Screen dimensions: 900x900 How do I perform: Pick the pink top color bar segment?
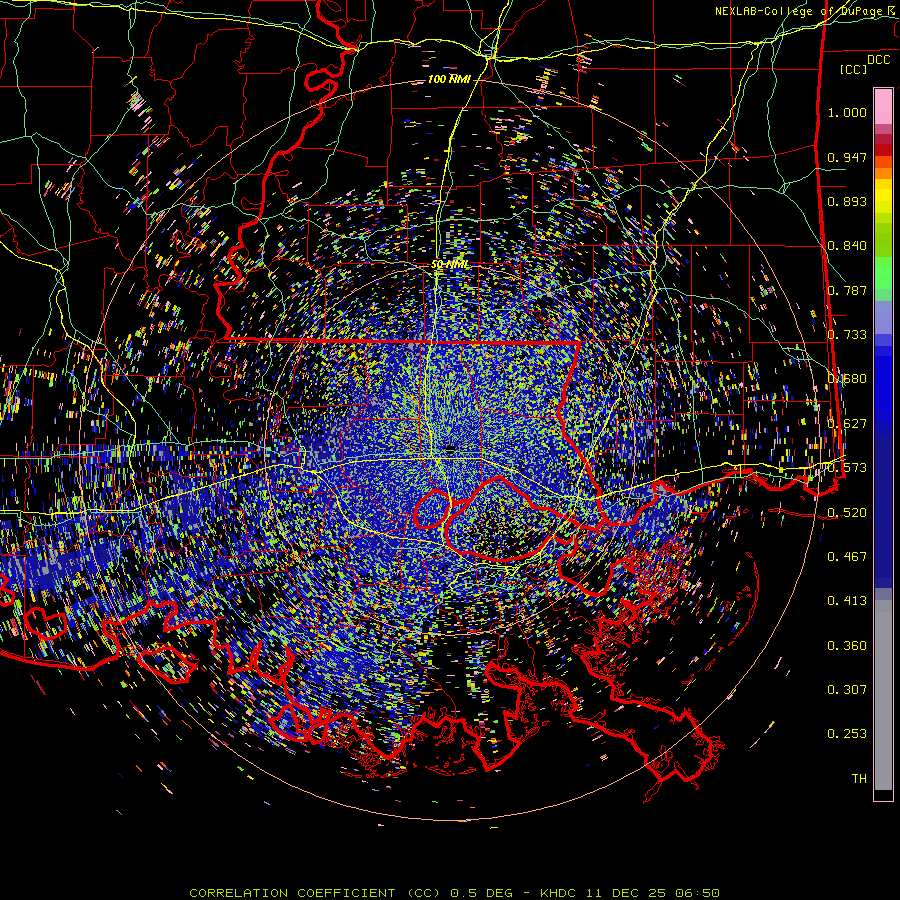click(883, 106)
